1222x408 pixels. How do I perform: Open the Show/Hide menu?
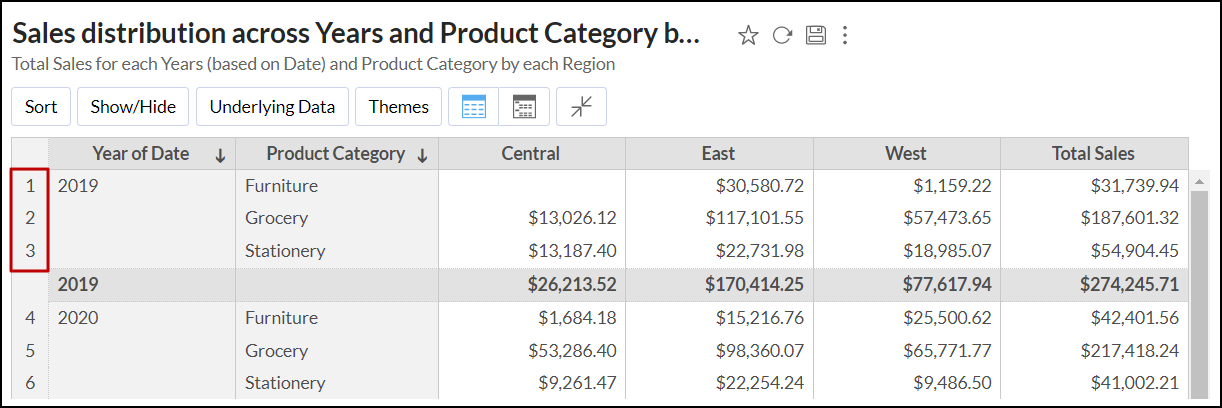click(133, 107)
